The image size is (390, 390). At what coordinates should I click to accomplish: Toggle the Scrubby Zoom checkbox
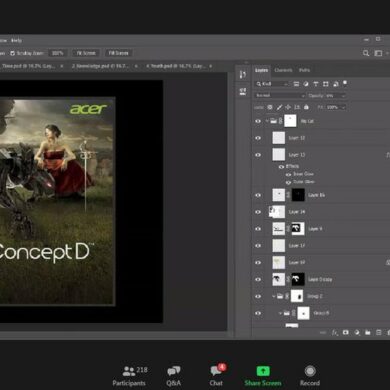coord(12,53)
